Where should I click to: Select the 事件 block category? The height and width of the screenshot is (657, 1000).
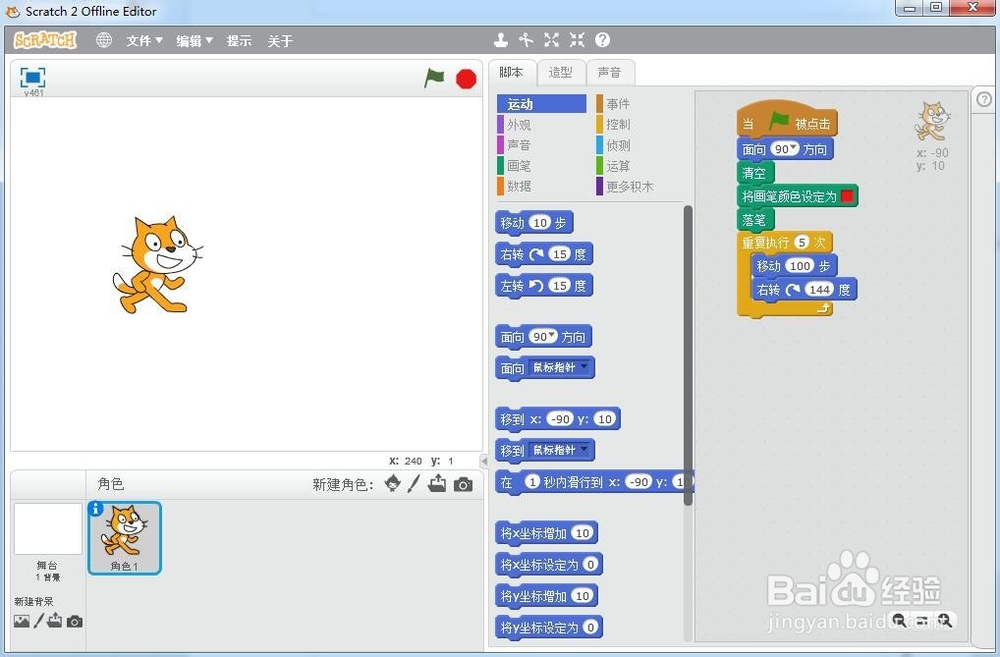click(x=639, y=104)
